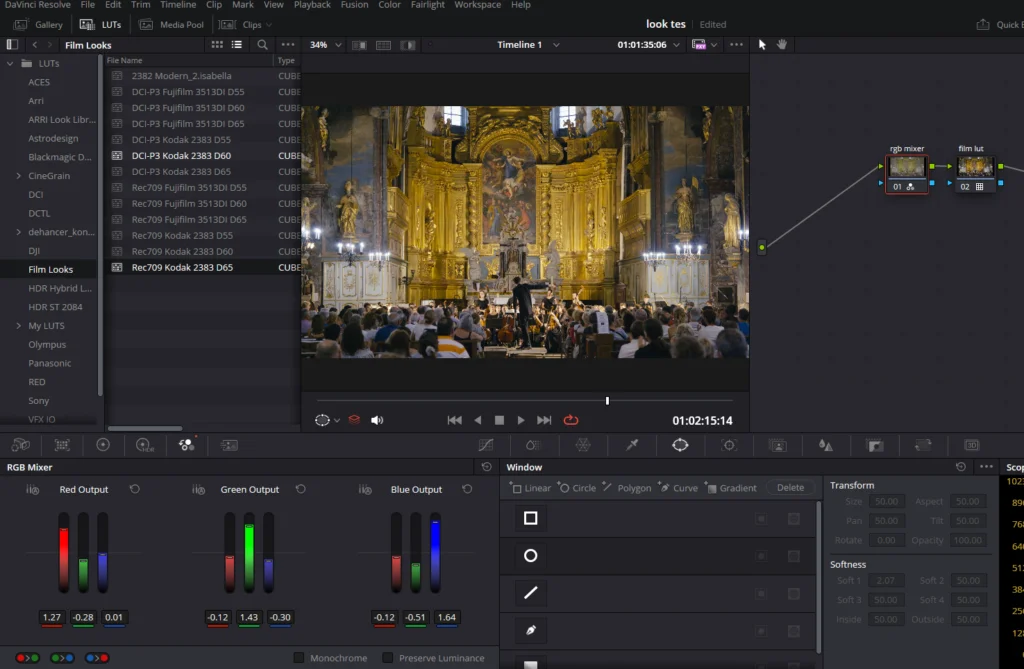The height and width of the screenshot is (669, 1024).
Task: Open the Tracker palette
Action: 729,444
